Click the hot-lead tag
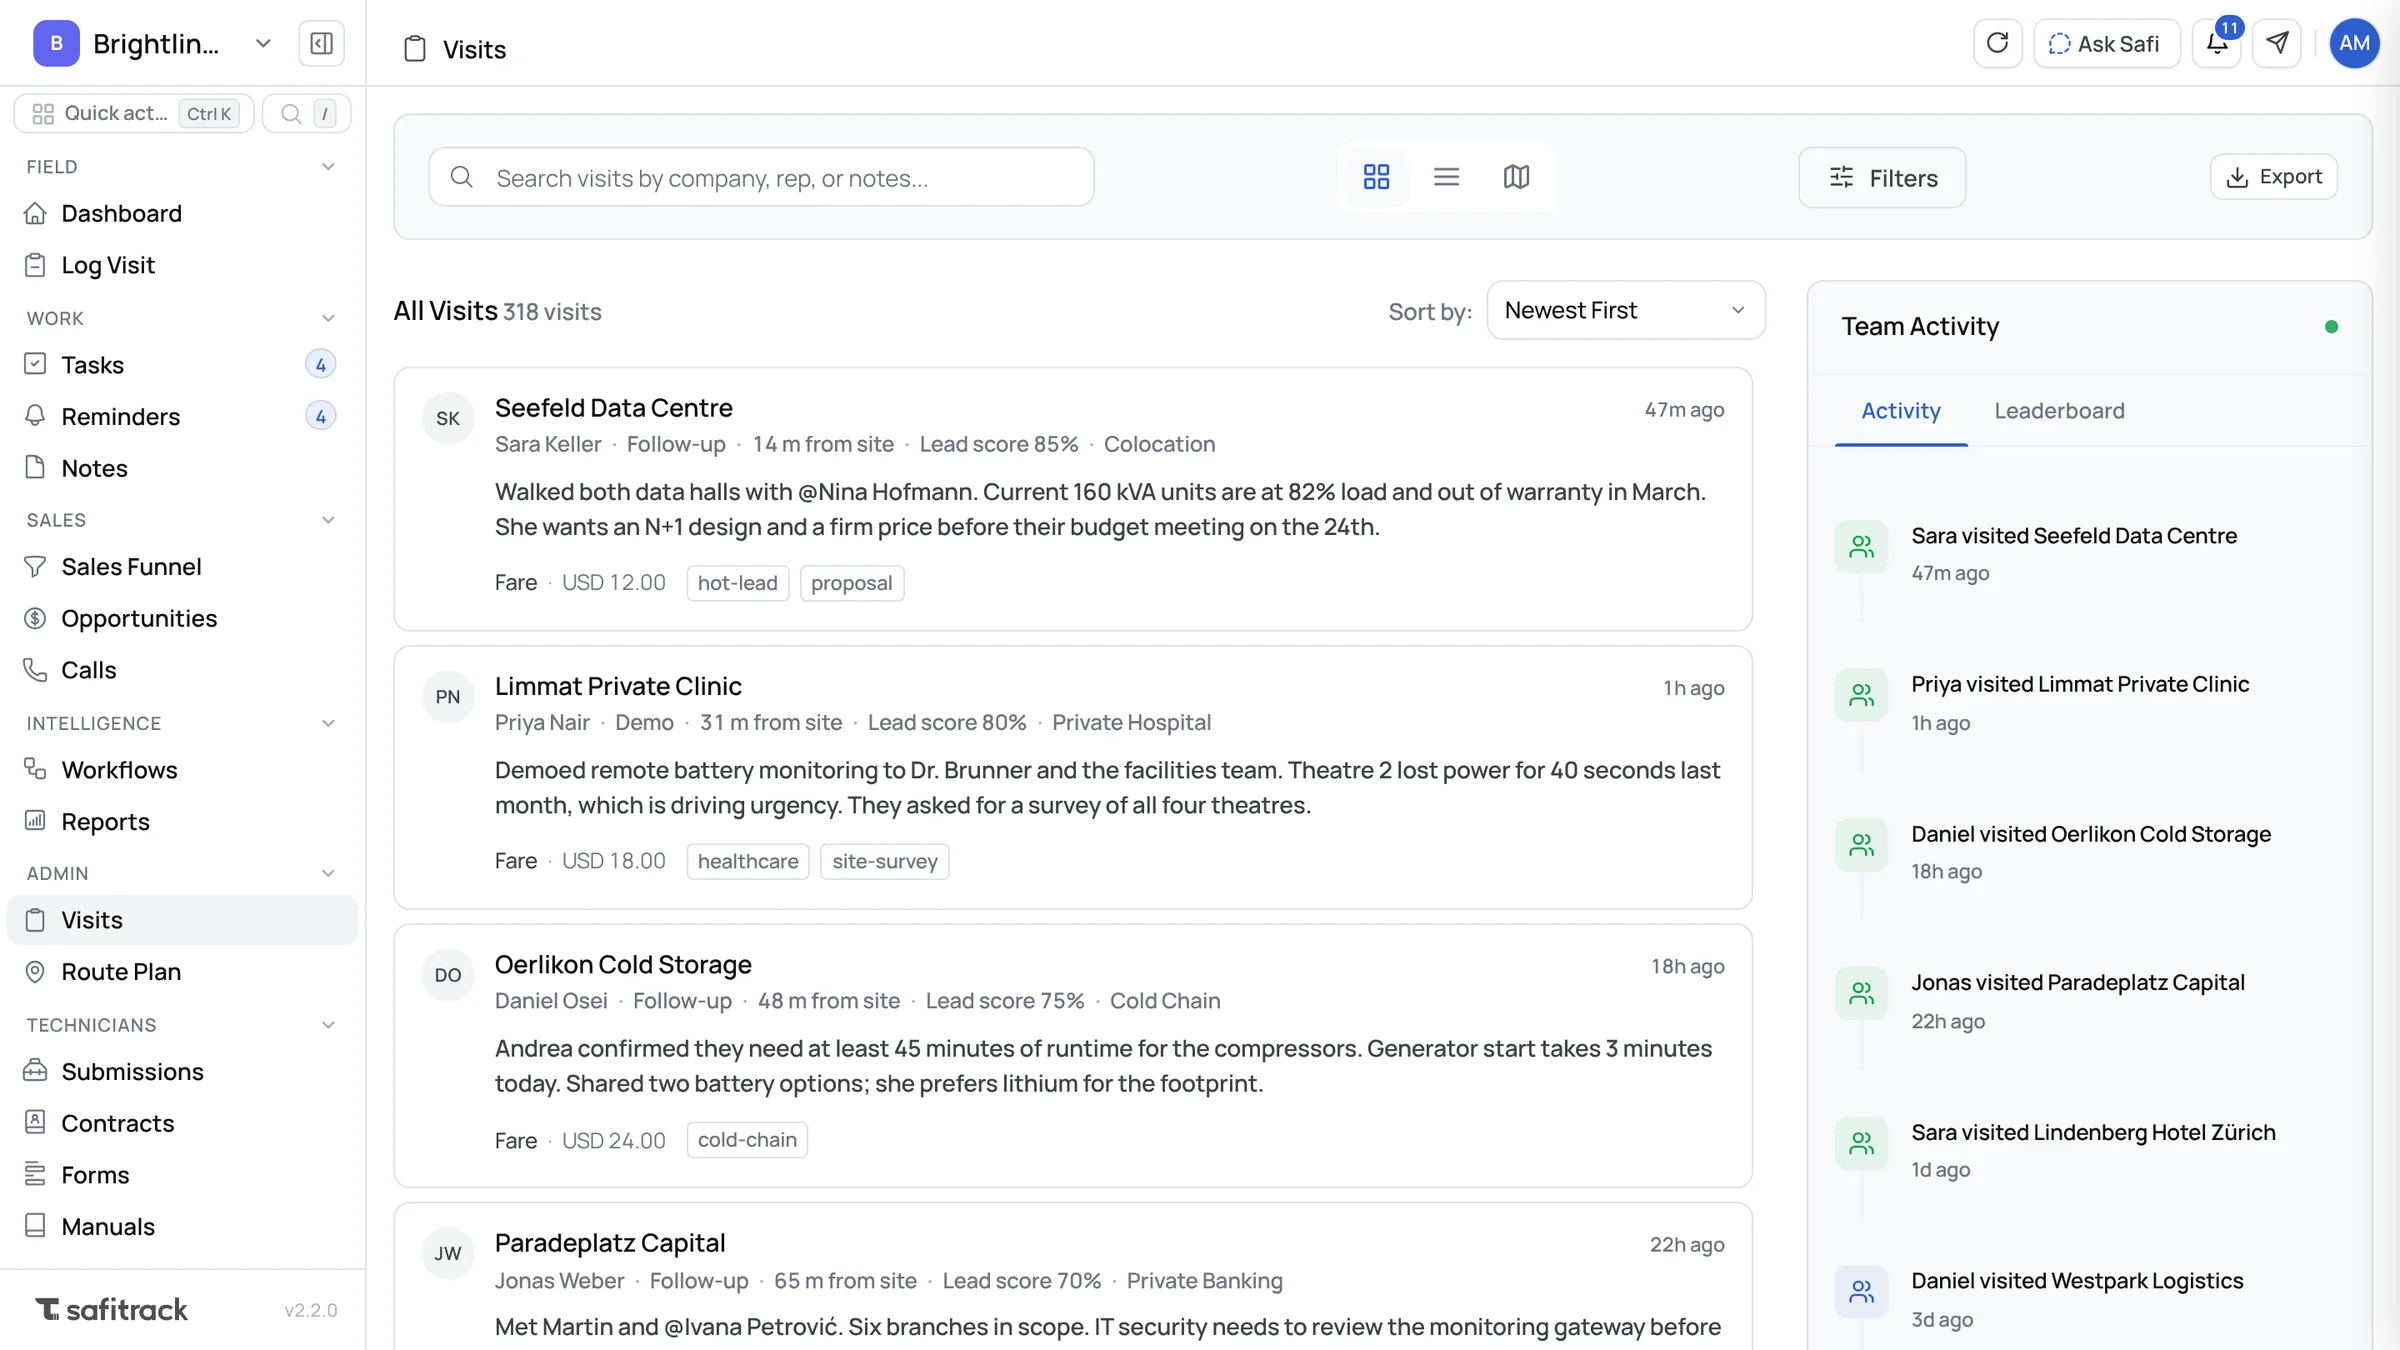The image size is (2400, 1350). click(x=737, y=583)
